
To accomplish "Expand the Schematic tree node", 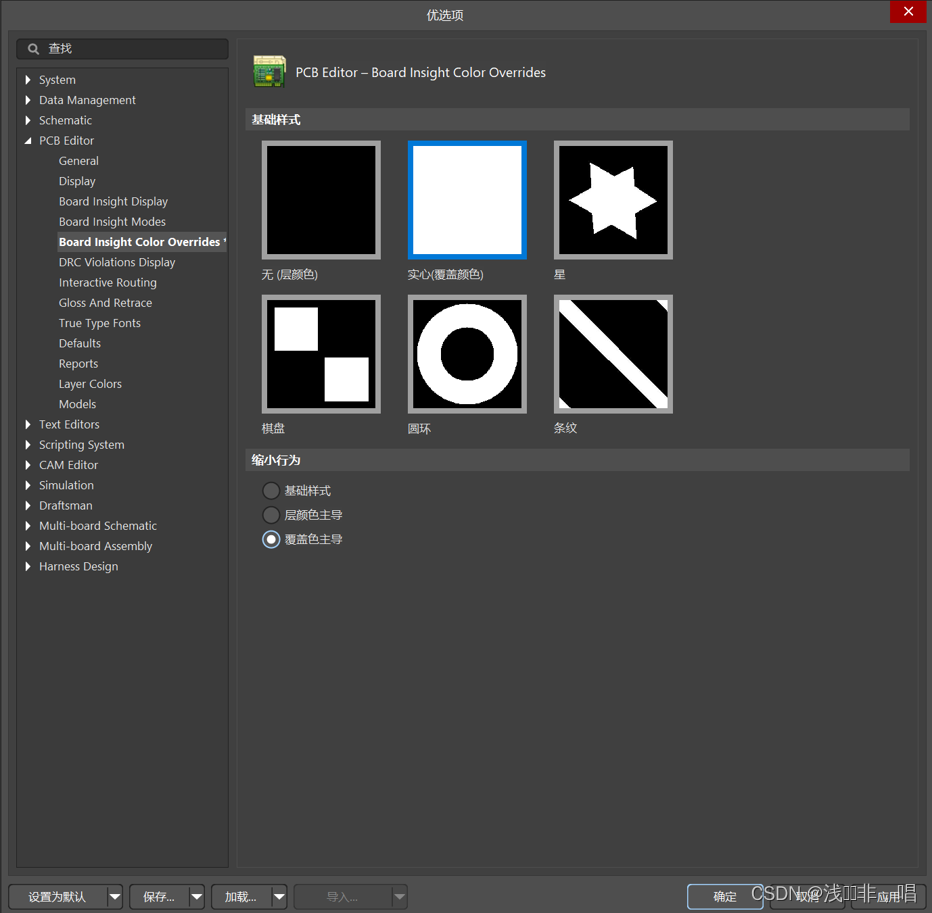I will tap(28, 120).
